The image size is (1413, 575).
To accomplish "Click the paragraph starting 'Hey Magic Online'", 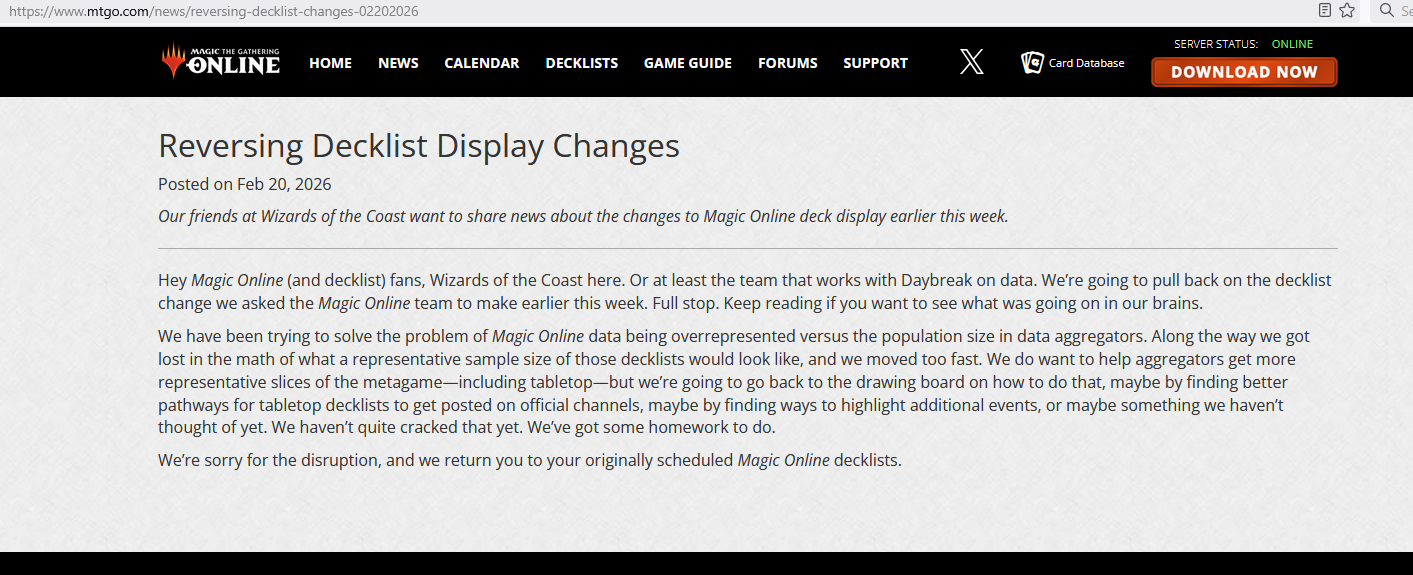I will [x=745, y=292].
